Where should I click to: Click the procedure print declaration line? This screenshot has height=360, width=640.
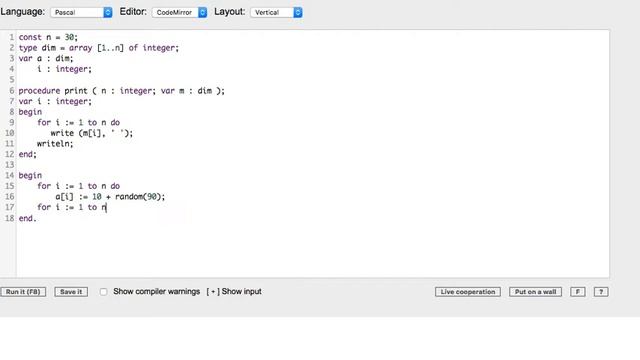pyautogui.click(x=122, y=91)
